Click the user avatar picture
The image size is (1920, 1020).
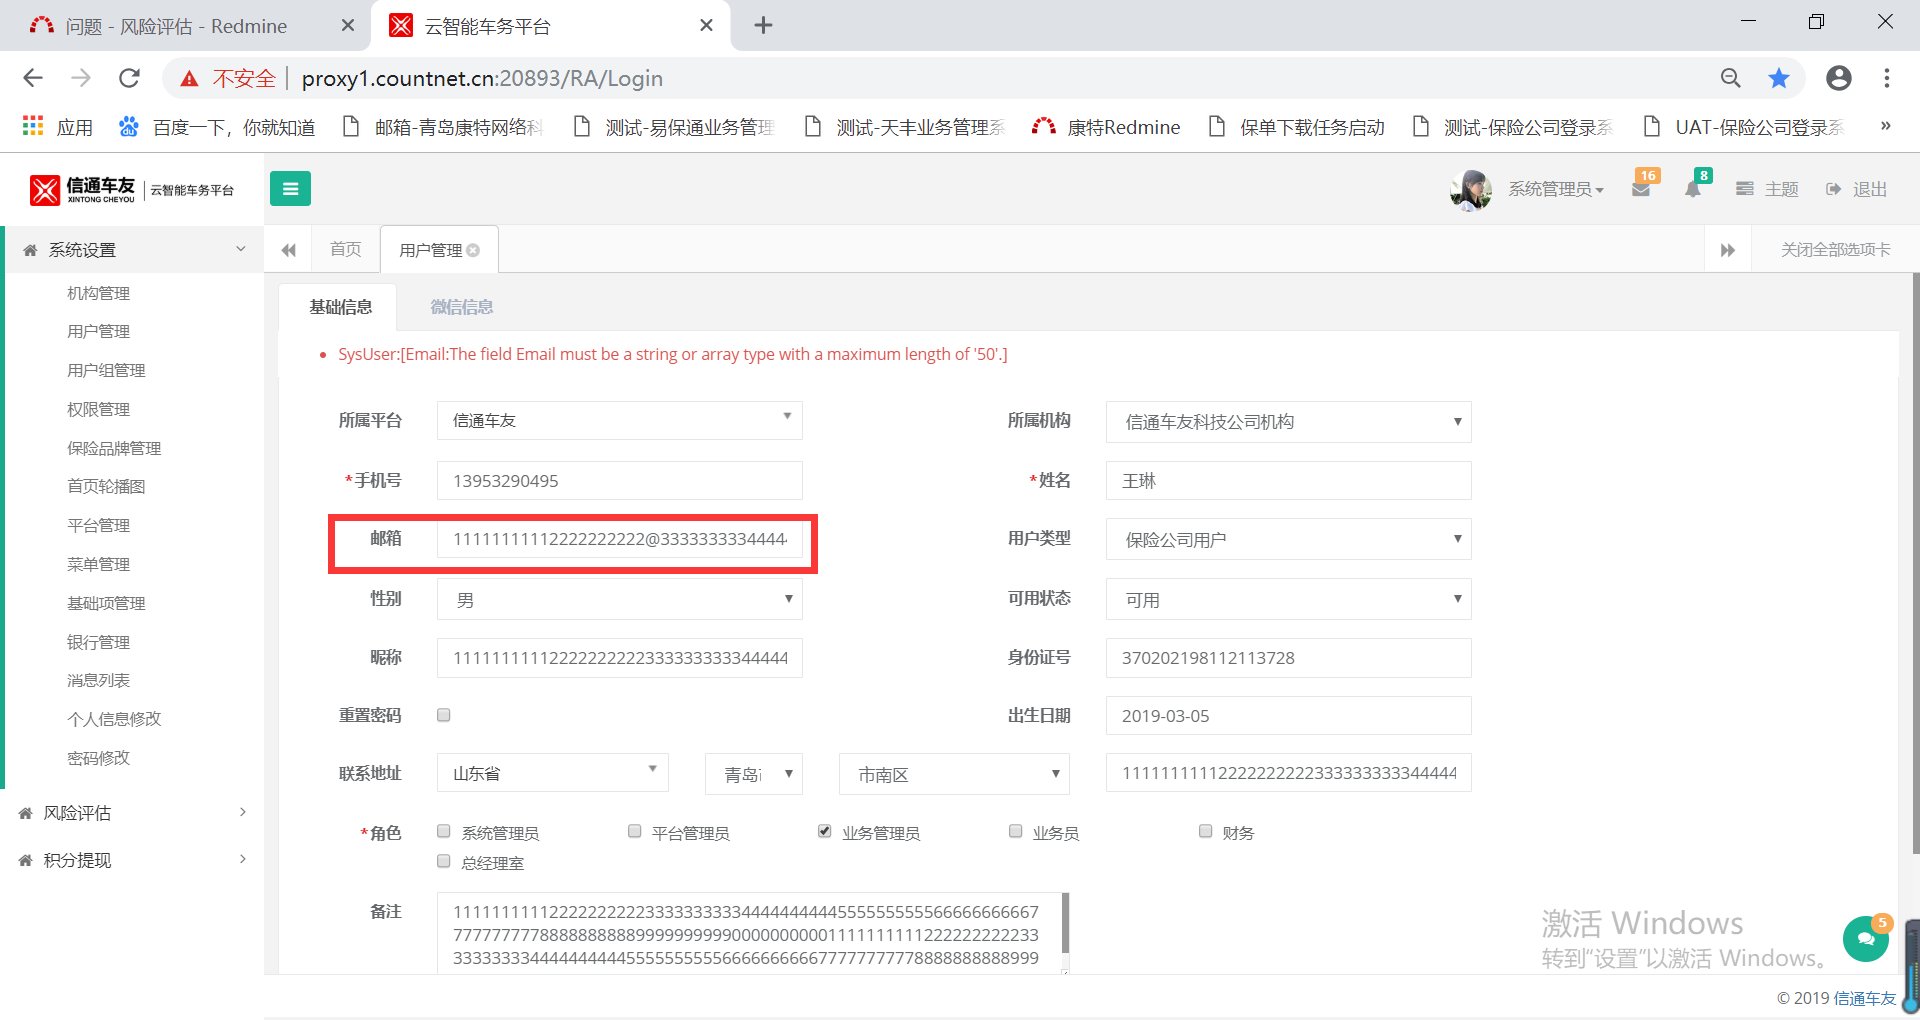[x=1471, y=189]
